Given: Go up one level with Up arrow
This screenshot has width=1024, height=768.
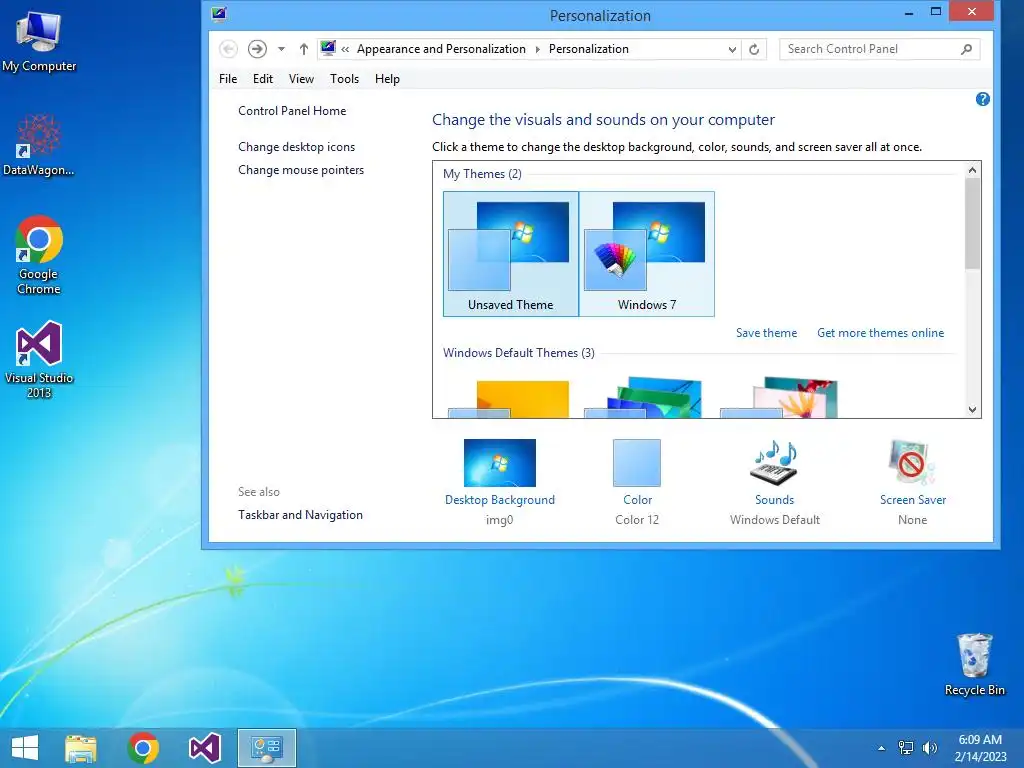Looking at the screenshot, I should 304,49.
